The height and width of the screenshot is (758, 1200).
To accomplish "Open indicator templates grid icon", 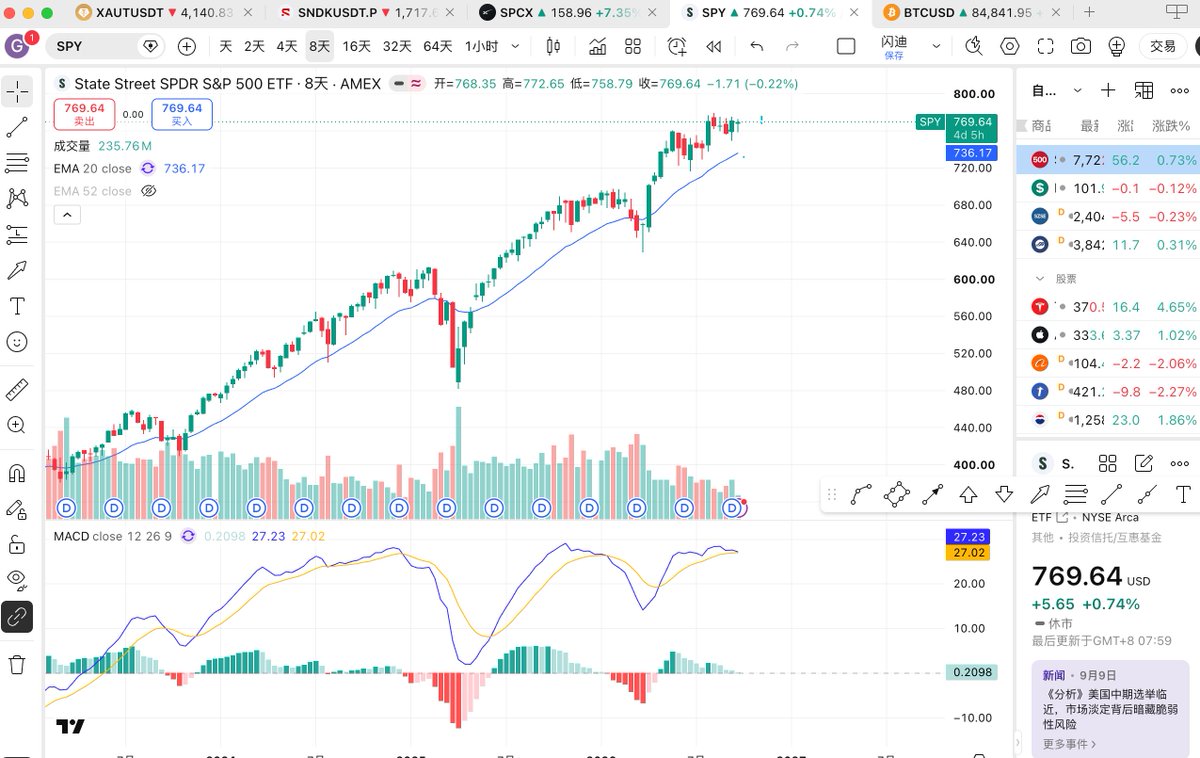I will (x=633, y=47).
